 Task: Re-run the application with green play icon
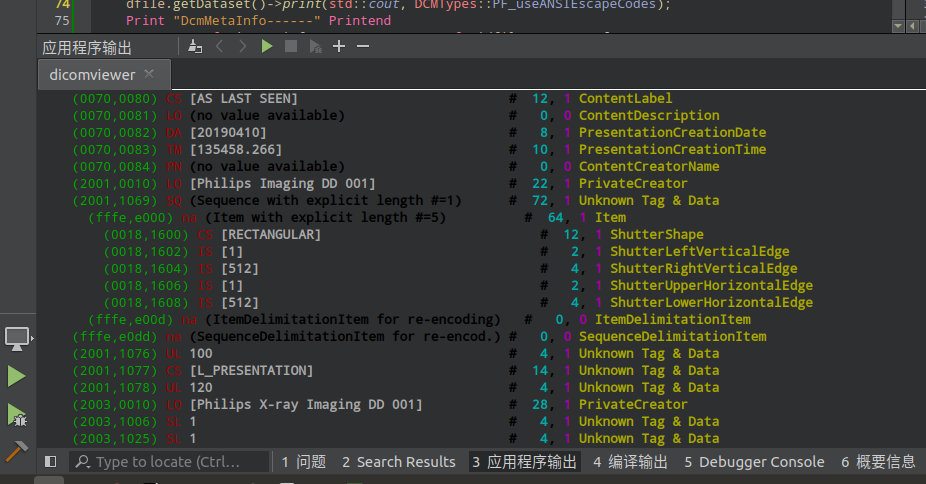click(267, 47)
